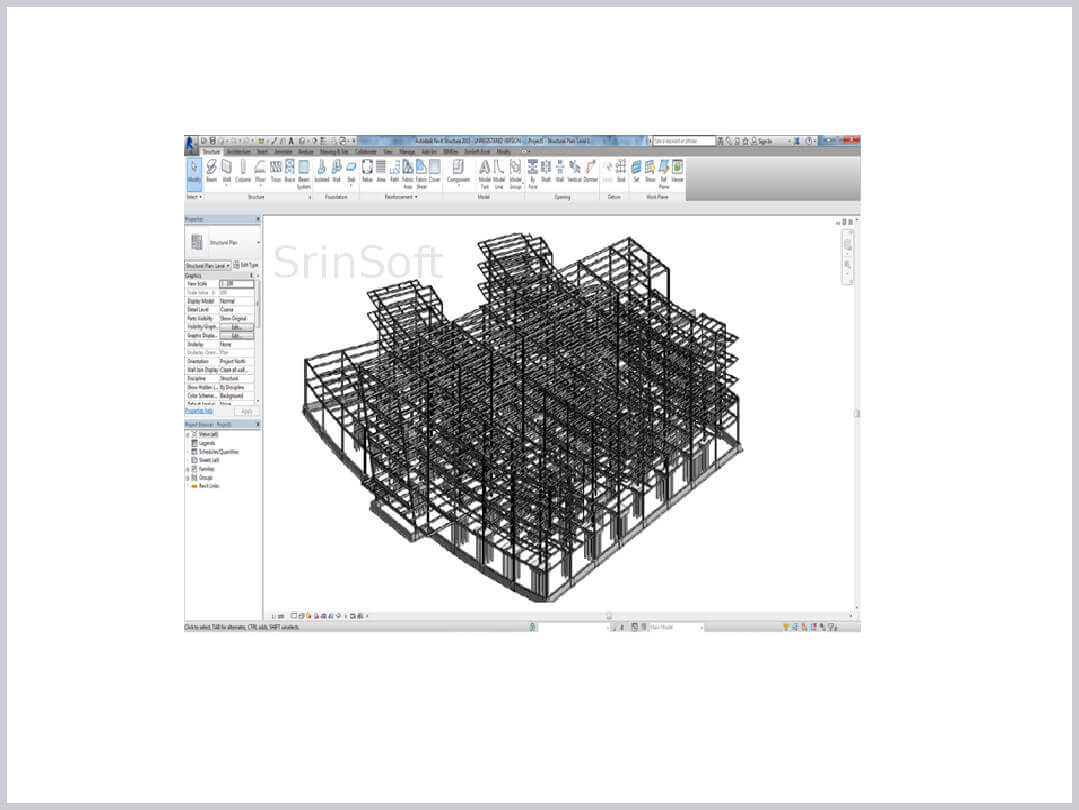1079x810 pixels.
Task: Click the search keyword input field
Action: (x=683, y=140)
